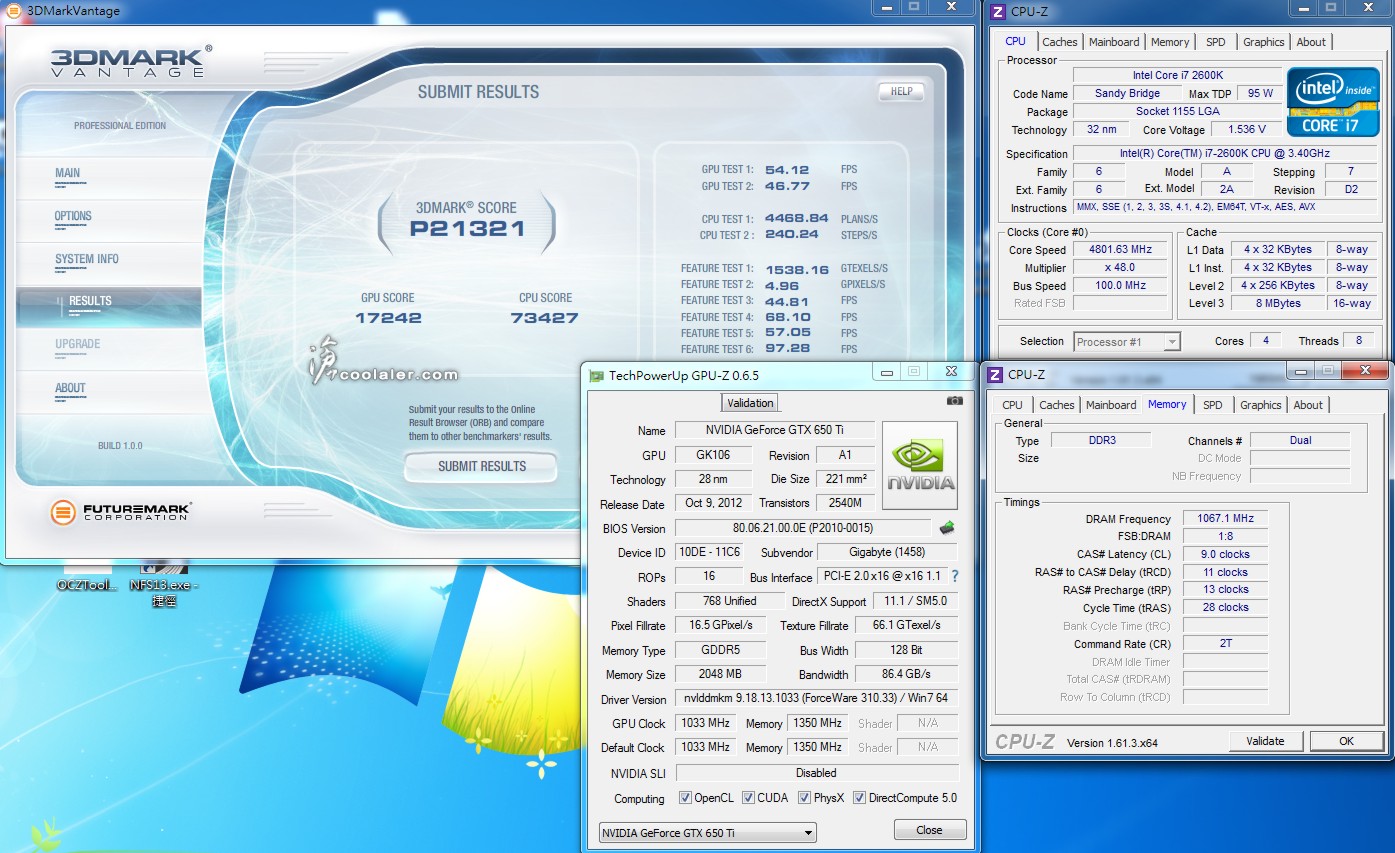The height and width of the screenshot is (853, 1395).
Task: Click the Close button in GPU-Z
Action: click(929, 830)
